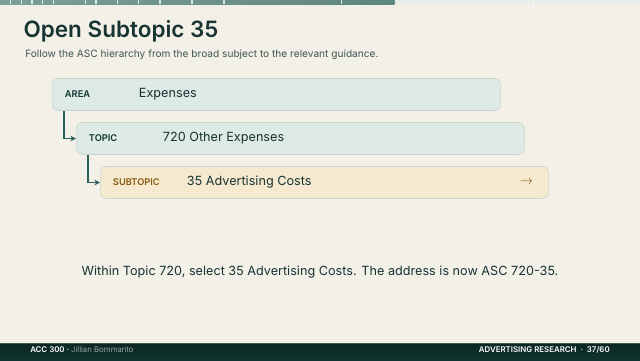Click the TOPIC label in the hierarchy
Screen dimensions: 640x361
103,138
